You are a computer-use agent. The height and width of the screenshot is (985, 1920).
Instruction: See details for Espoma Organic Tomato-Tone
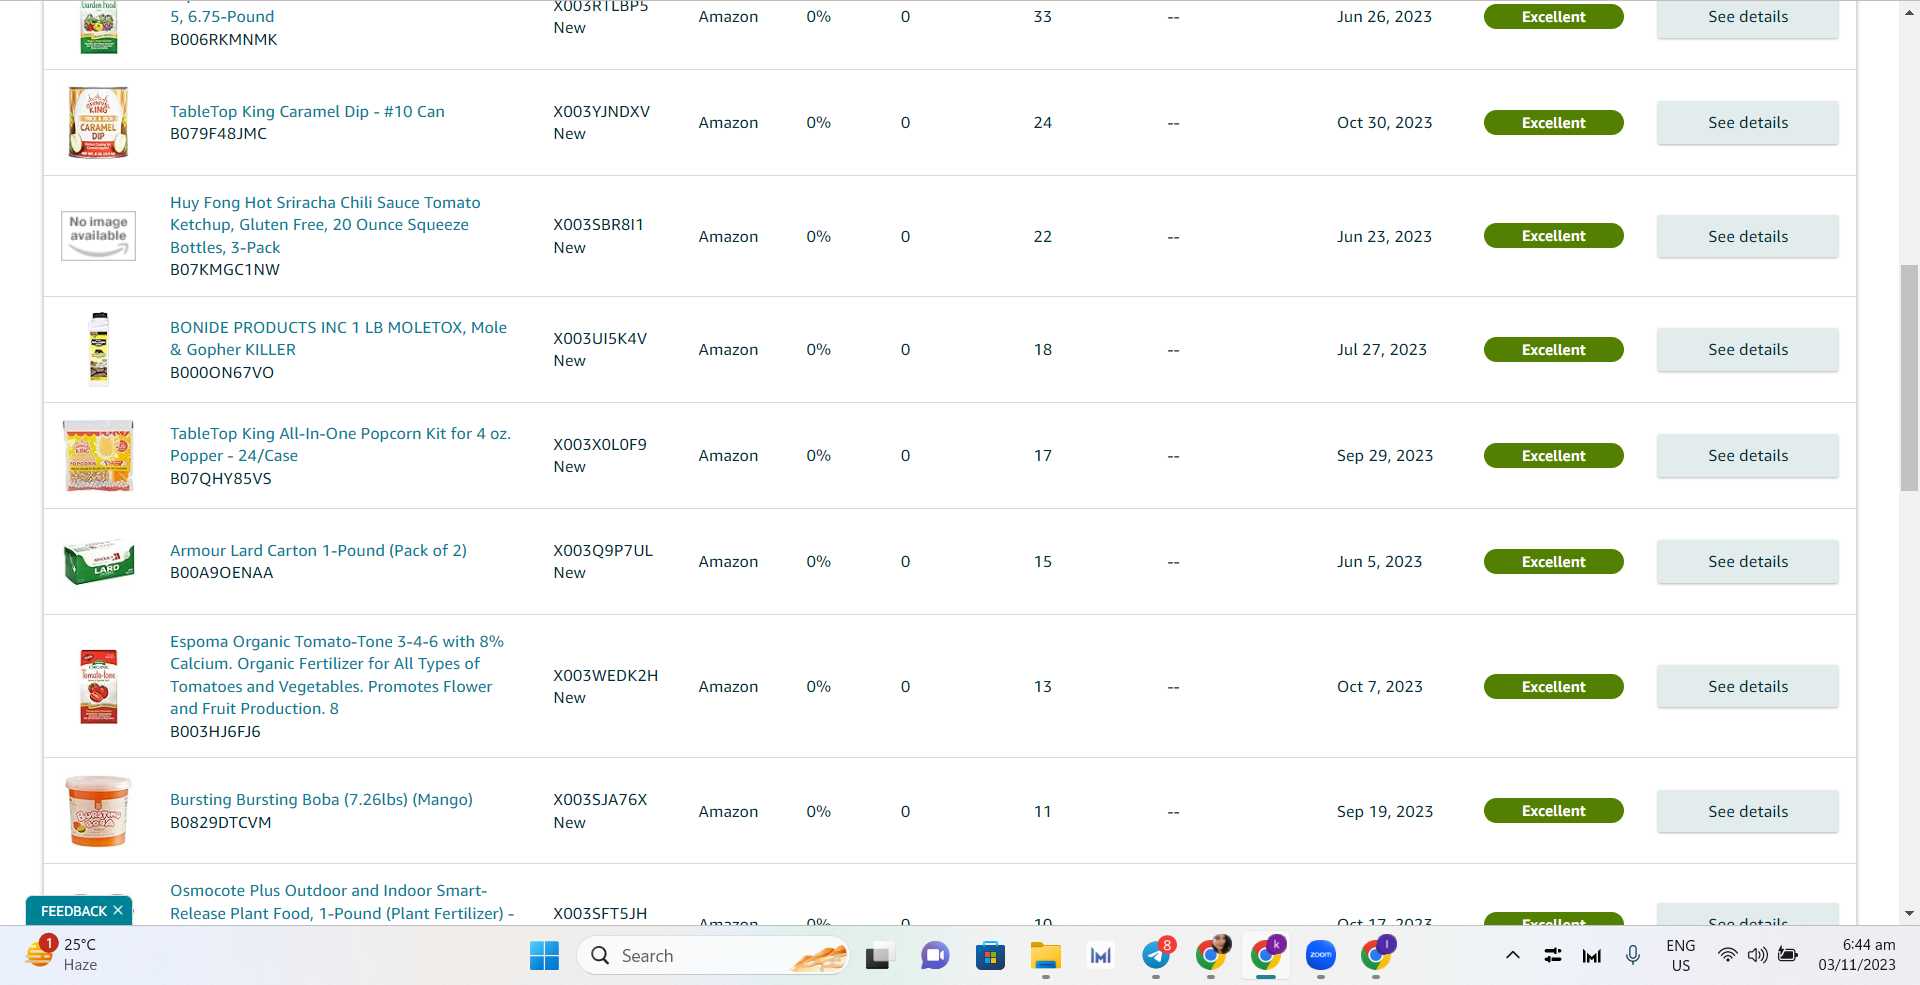(x=1747, y=686)
